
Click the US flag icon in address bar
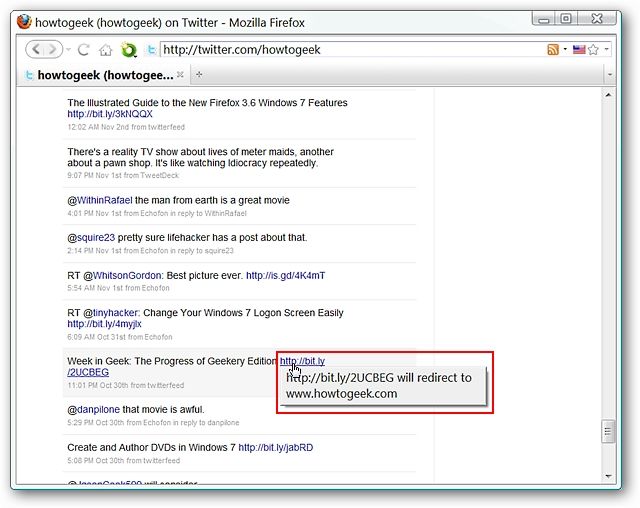tap(579, 50)
